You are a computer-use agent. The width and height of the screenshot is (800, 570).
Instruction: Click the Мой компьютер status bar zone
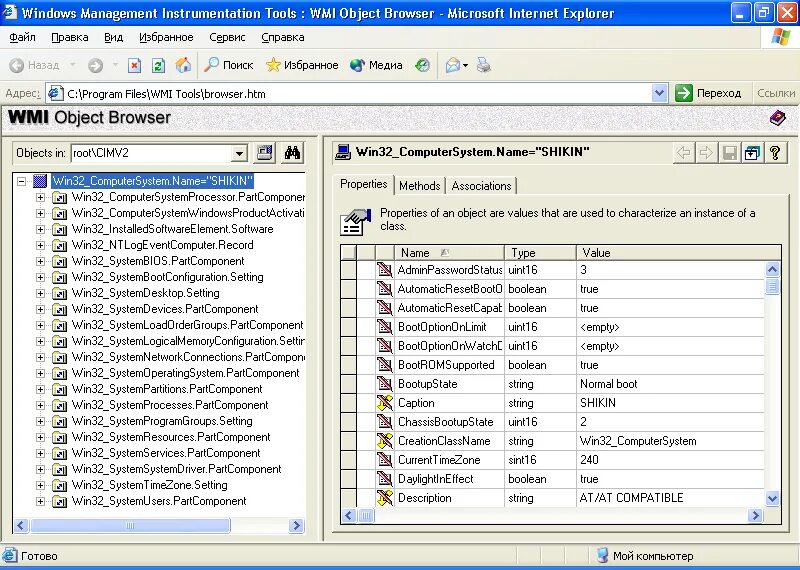point(644,556)
